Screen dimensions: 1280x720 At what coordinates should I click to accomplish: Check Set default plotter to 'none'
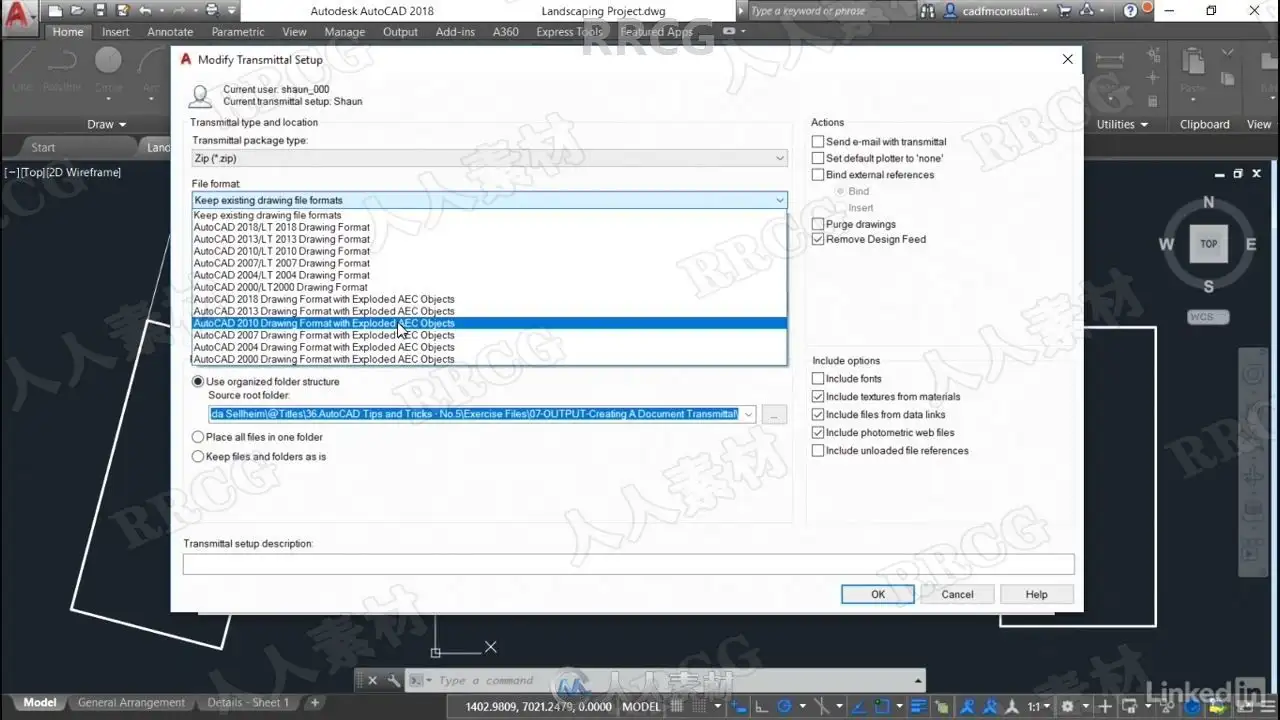818,158
